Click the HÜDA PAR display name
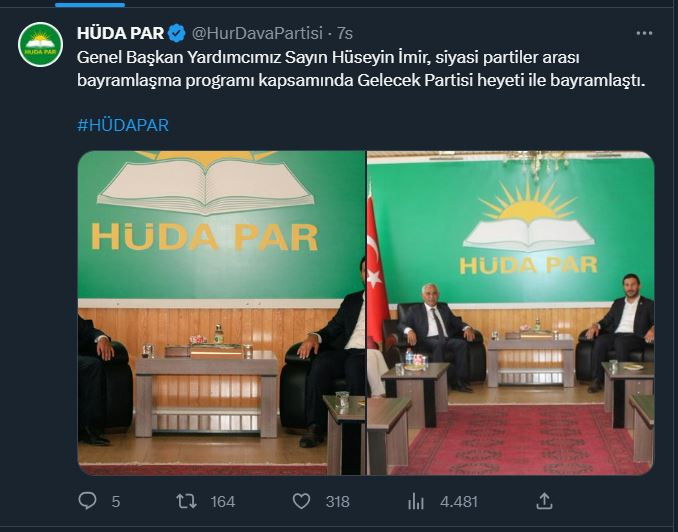Viewport: 678px width, 532px height. click(120, 33)
